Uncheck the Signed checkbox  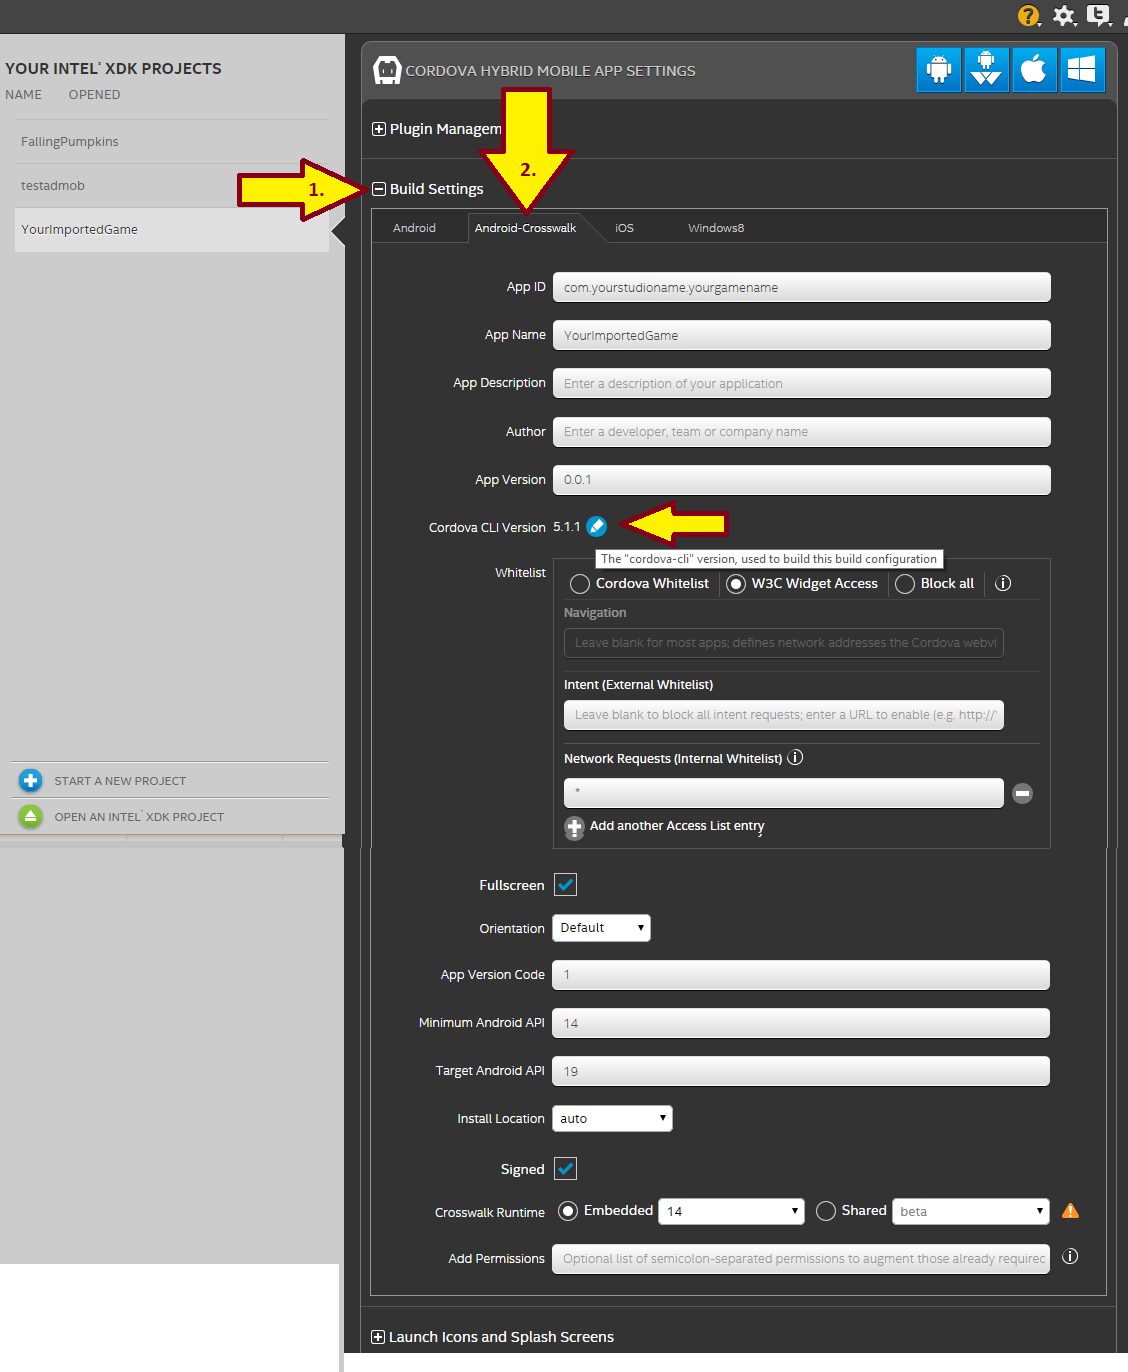tap(565, 1169)
